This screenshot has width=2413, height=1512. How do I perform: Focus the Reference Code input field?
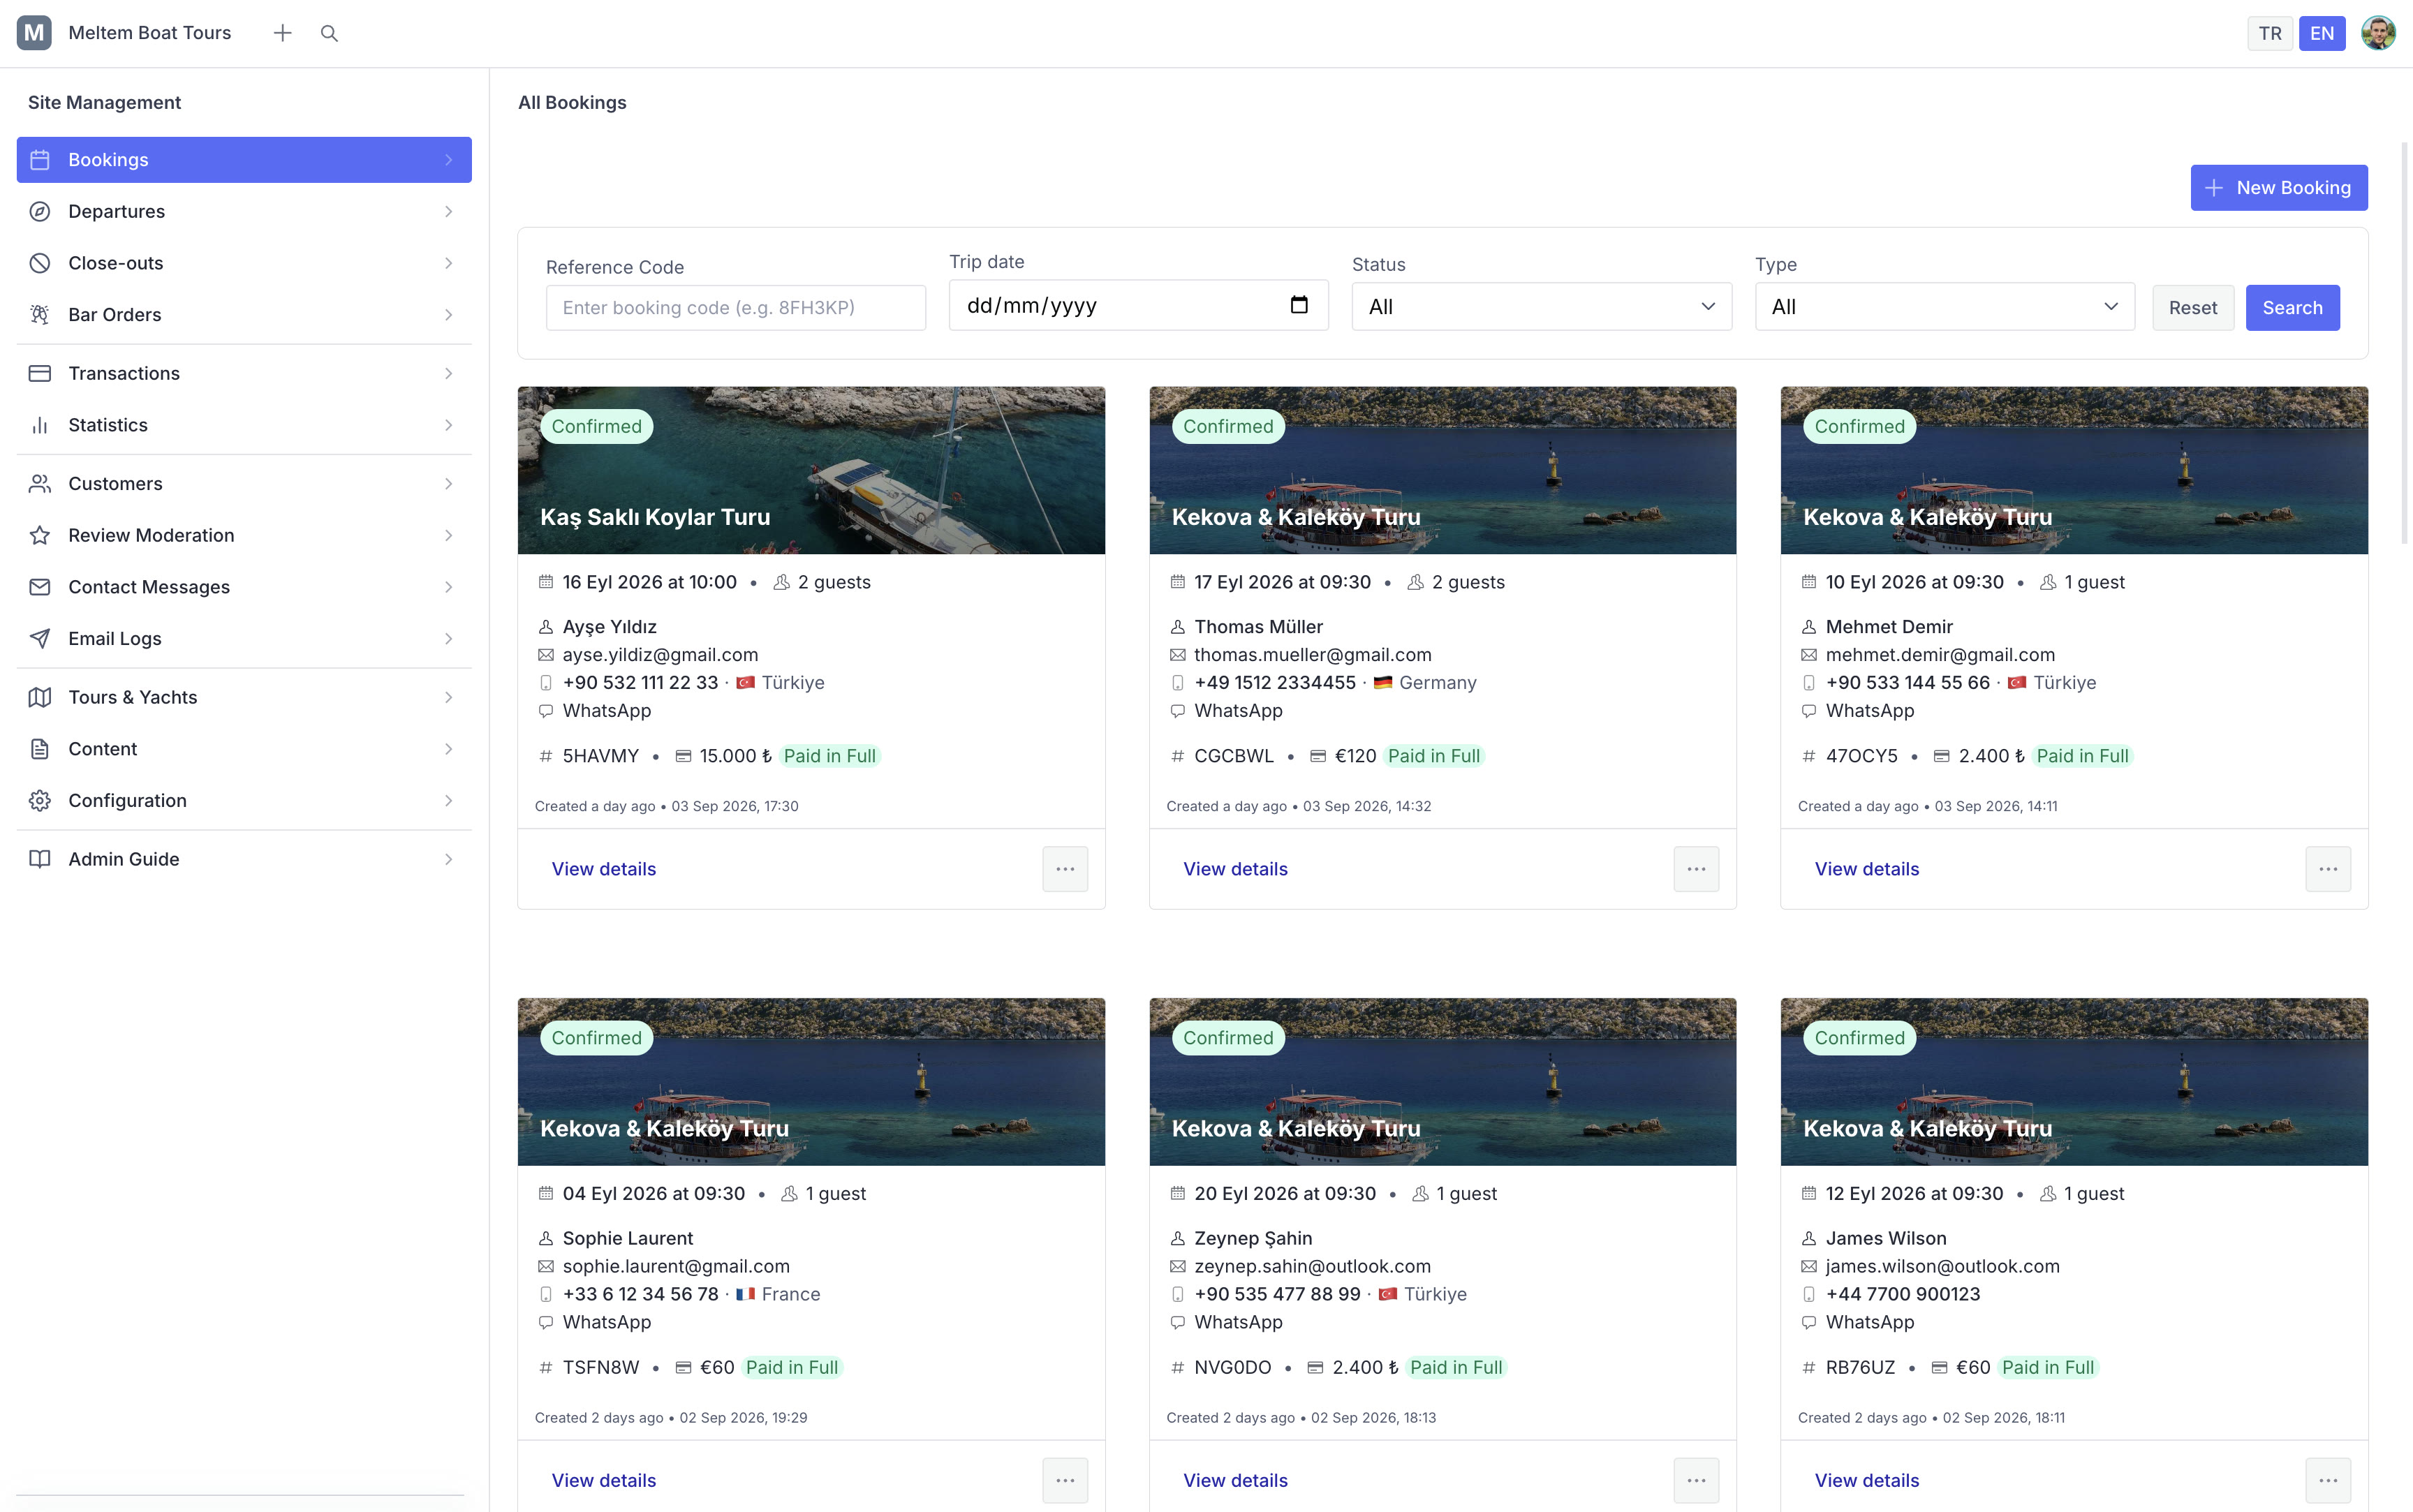(735, 308)
